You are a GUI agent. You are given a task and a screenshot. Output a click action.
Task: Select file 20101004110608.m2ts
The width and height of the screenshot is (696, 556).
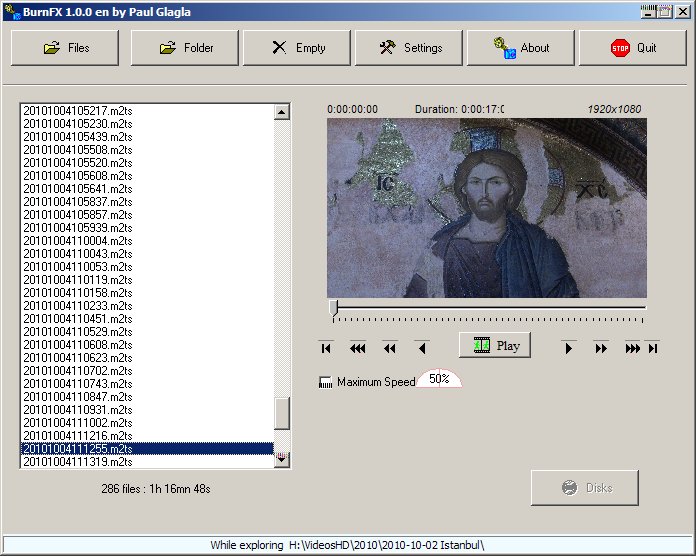[147, 344]
